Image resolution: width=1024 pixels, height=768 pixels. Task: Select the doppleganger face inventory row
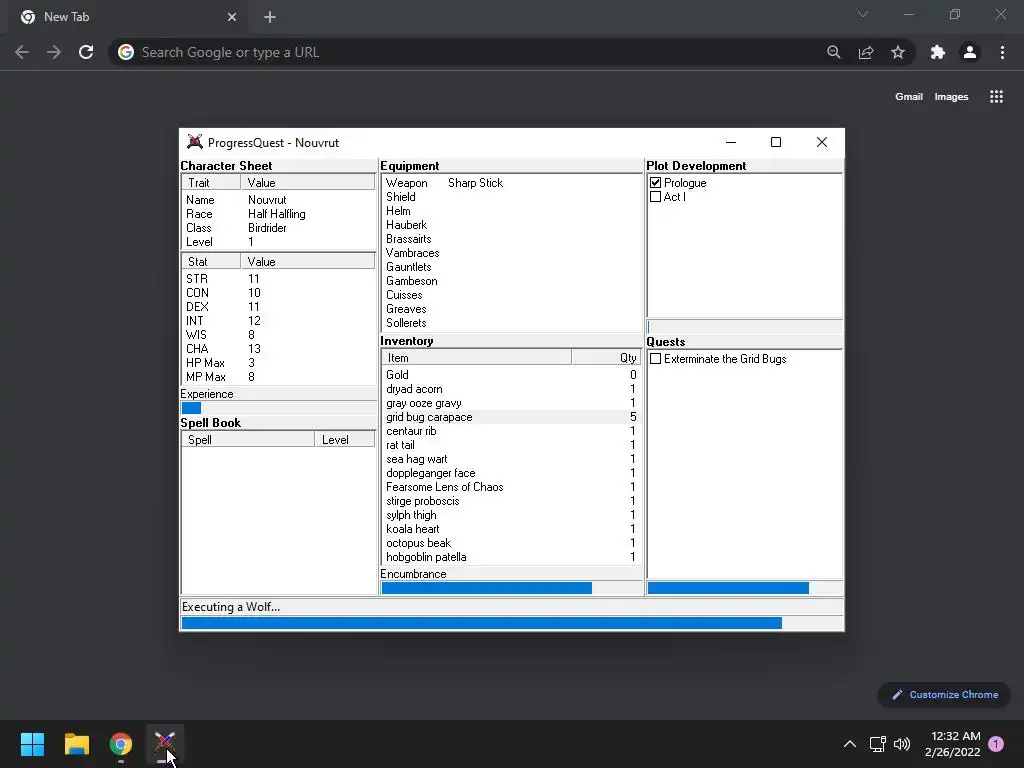[x=511, y=473]
